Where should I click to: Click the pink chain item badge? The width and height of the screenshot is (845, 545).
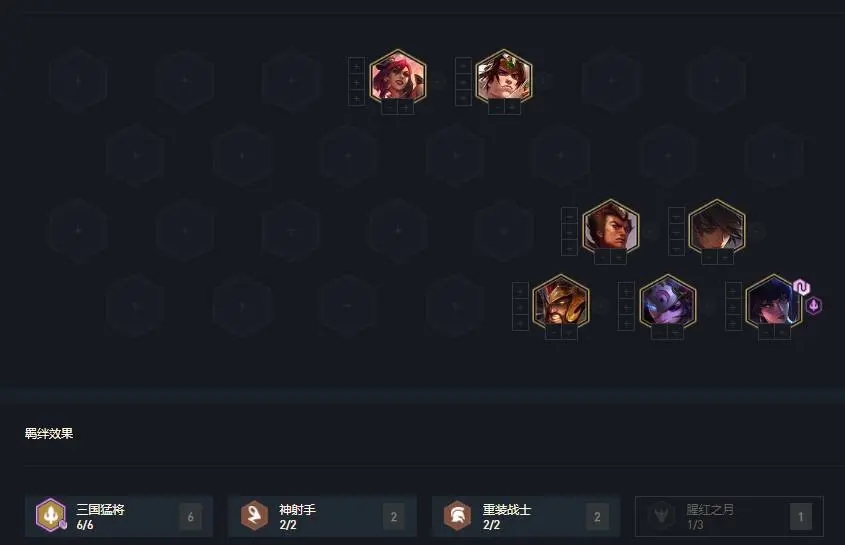tap(801, 287)
